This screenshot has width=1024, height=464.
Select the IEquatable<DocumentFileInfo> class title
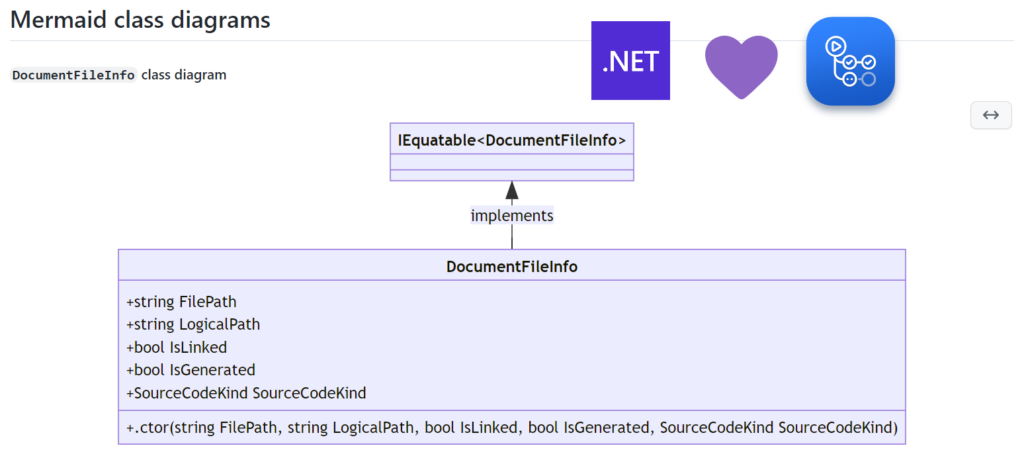(x=512, y=139)
